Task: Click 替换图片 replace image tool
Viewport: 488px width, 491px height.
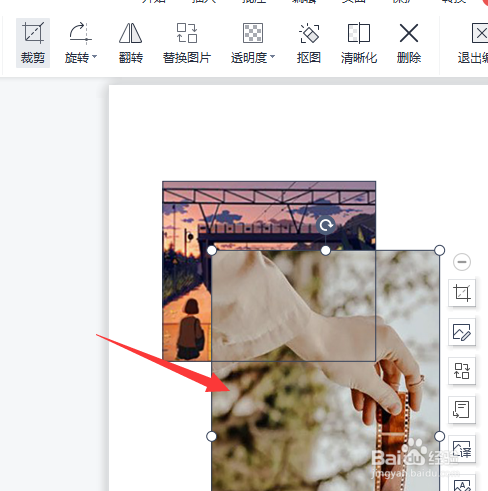Action: [x=187, y=43]
